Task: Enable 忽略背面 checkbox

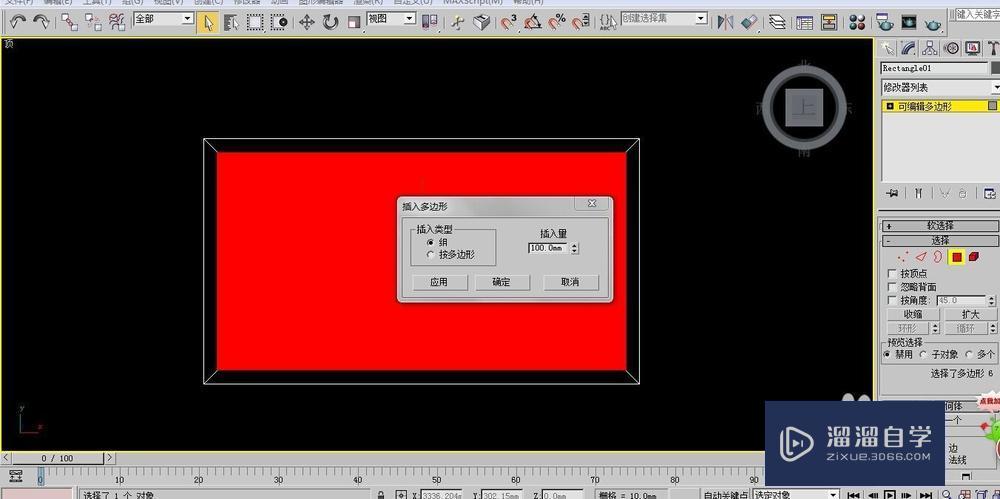Action: [x=892, y=287]
